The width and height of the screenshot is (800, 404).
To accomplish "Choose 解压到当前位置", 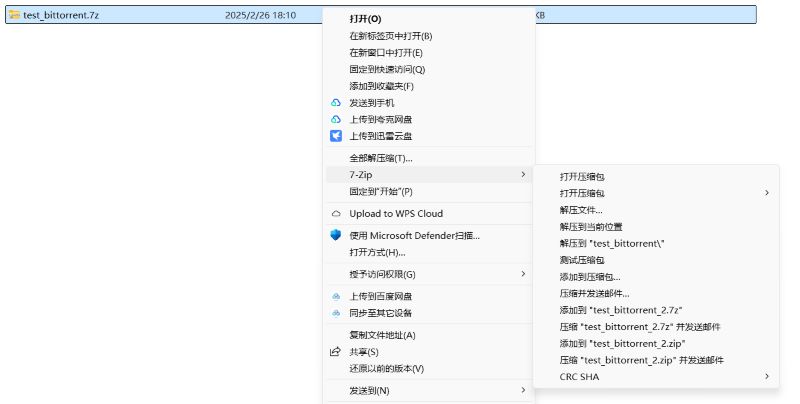I will pyautogui.click(x=591, y=226).
